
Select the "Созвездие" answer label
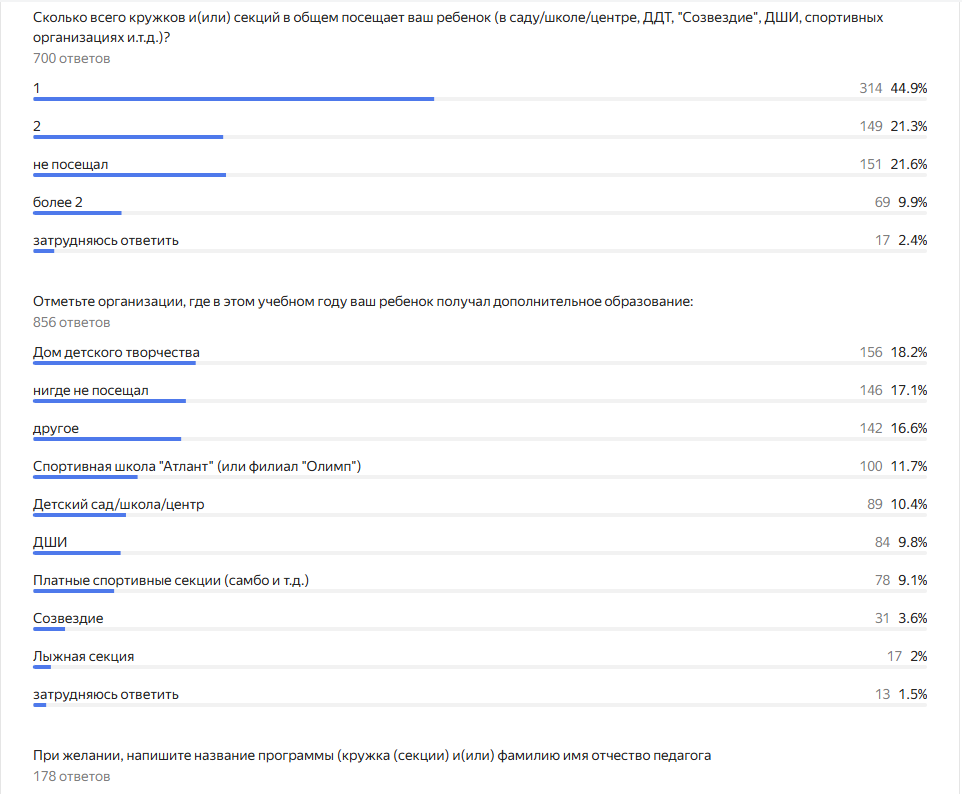tap(68, 618)
